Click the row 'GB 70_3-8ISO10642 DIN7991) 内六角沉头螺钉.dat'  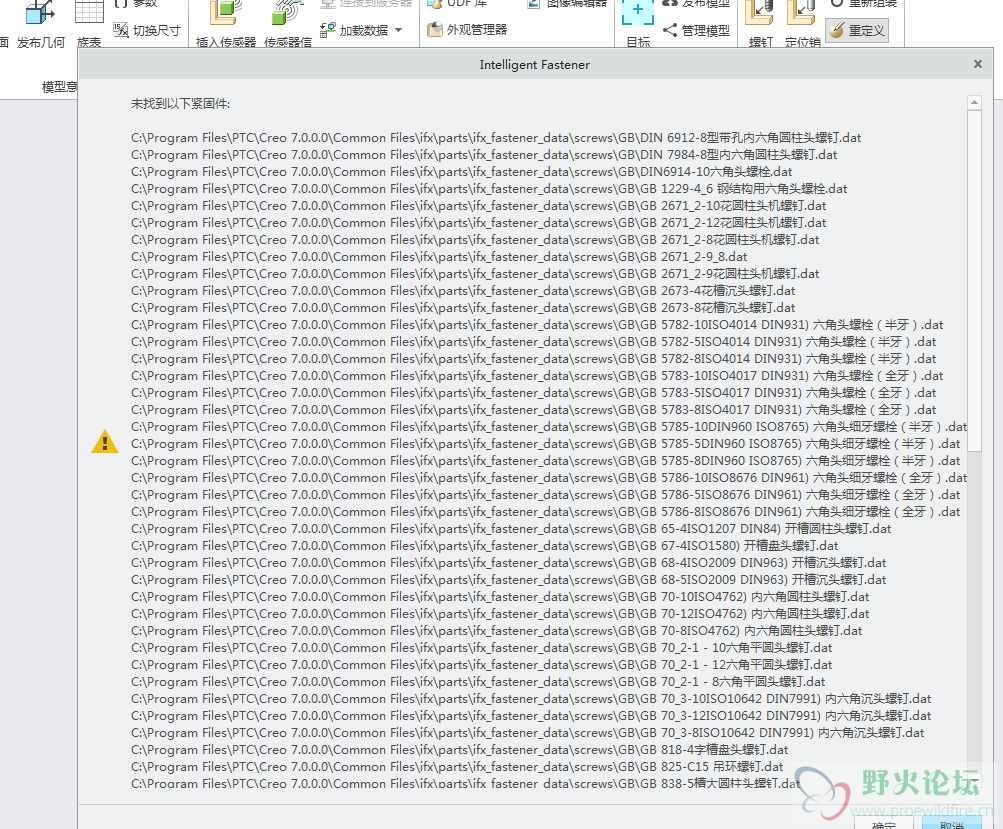click(x=528, y=732)
